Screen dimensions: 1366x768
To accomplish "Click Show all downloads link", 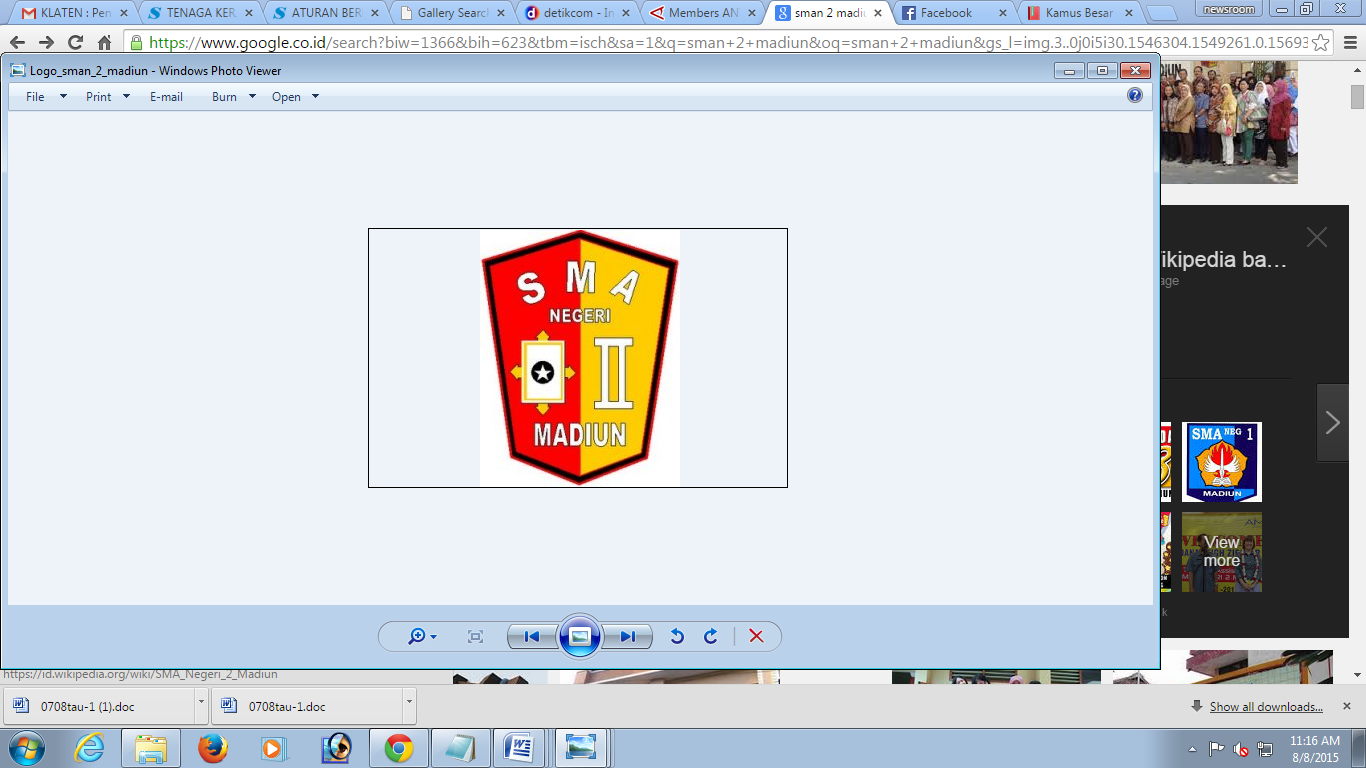I will coord(1266,707).
